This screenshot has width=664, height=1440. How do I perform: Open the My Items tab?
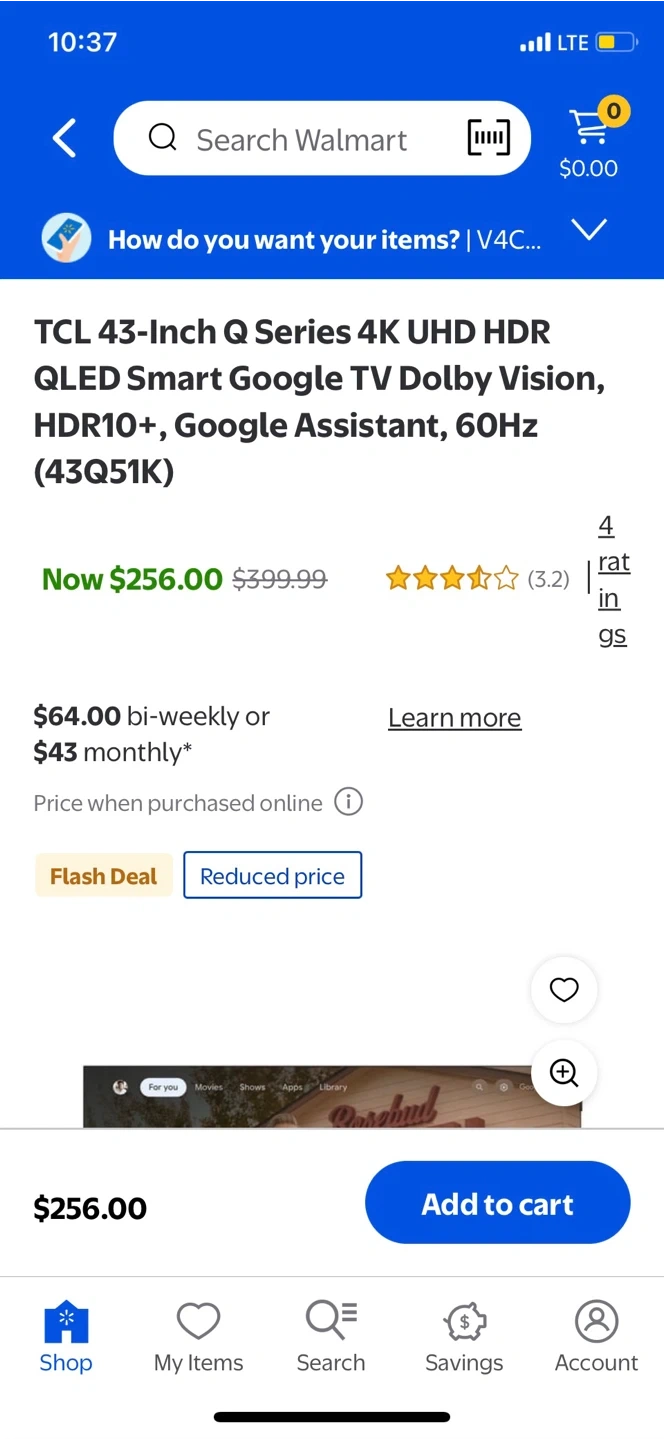click(198, 1337)
